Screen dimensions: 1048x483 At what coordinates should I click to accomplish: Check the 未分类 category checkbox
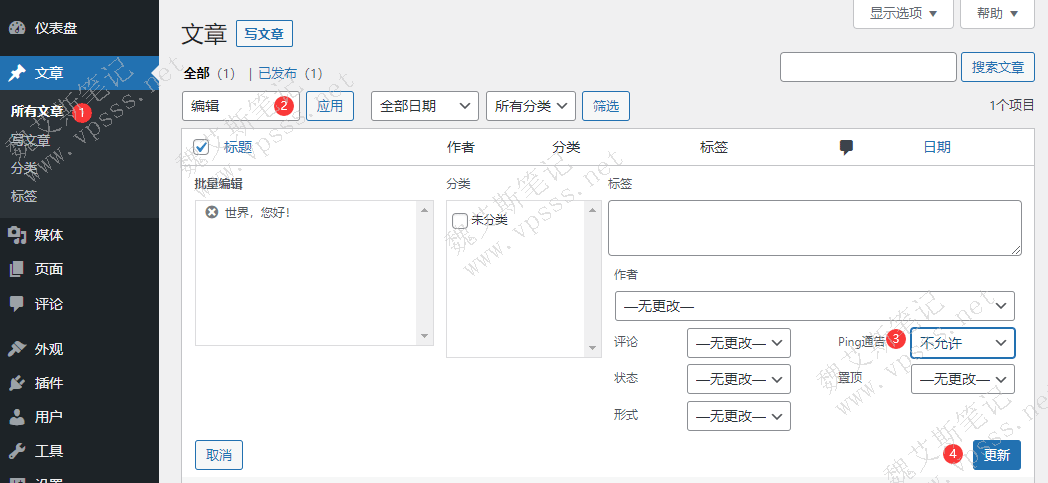[x=460, y=220]
